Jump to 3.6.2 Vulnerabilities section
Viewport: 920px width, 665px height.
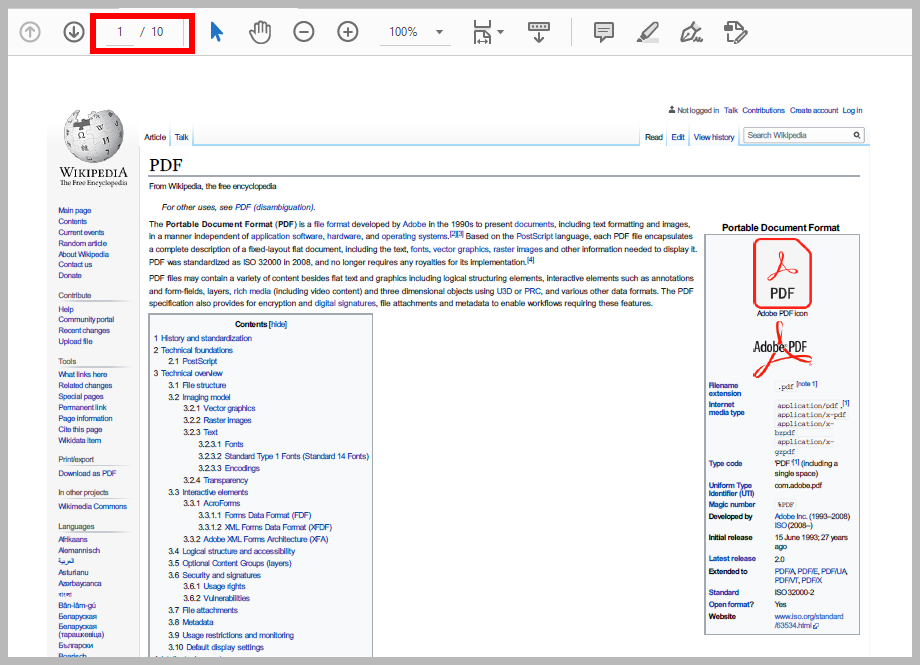point(226,598)
